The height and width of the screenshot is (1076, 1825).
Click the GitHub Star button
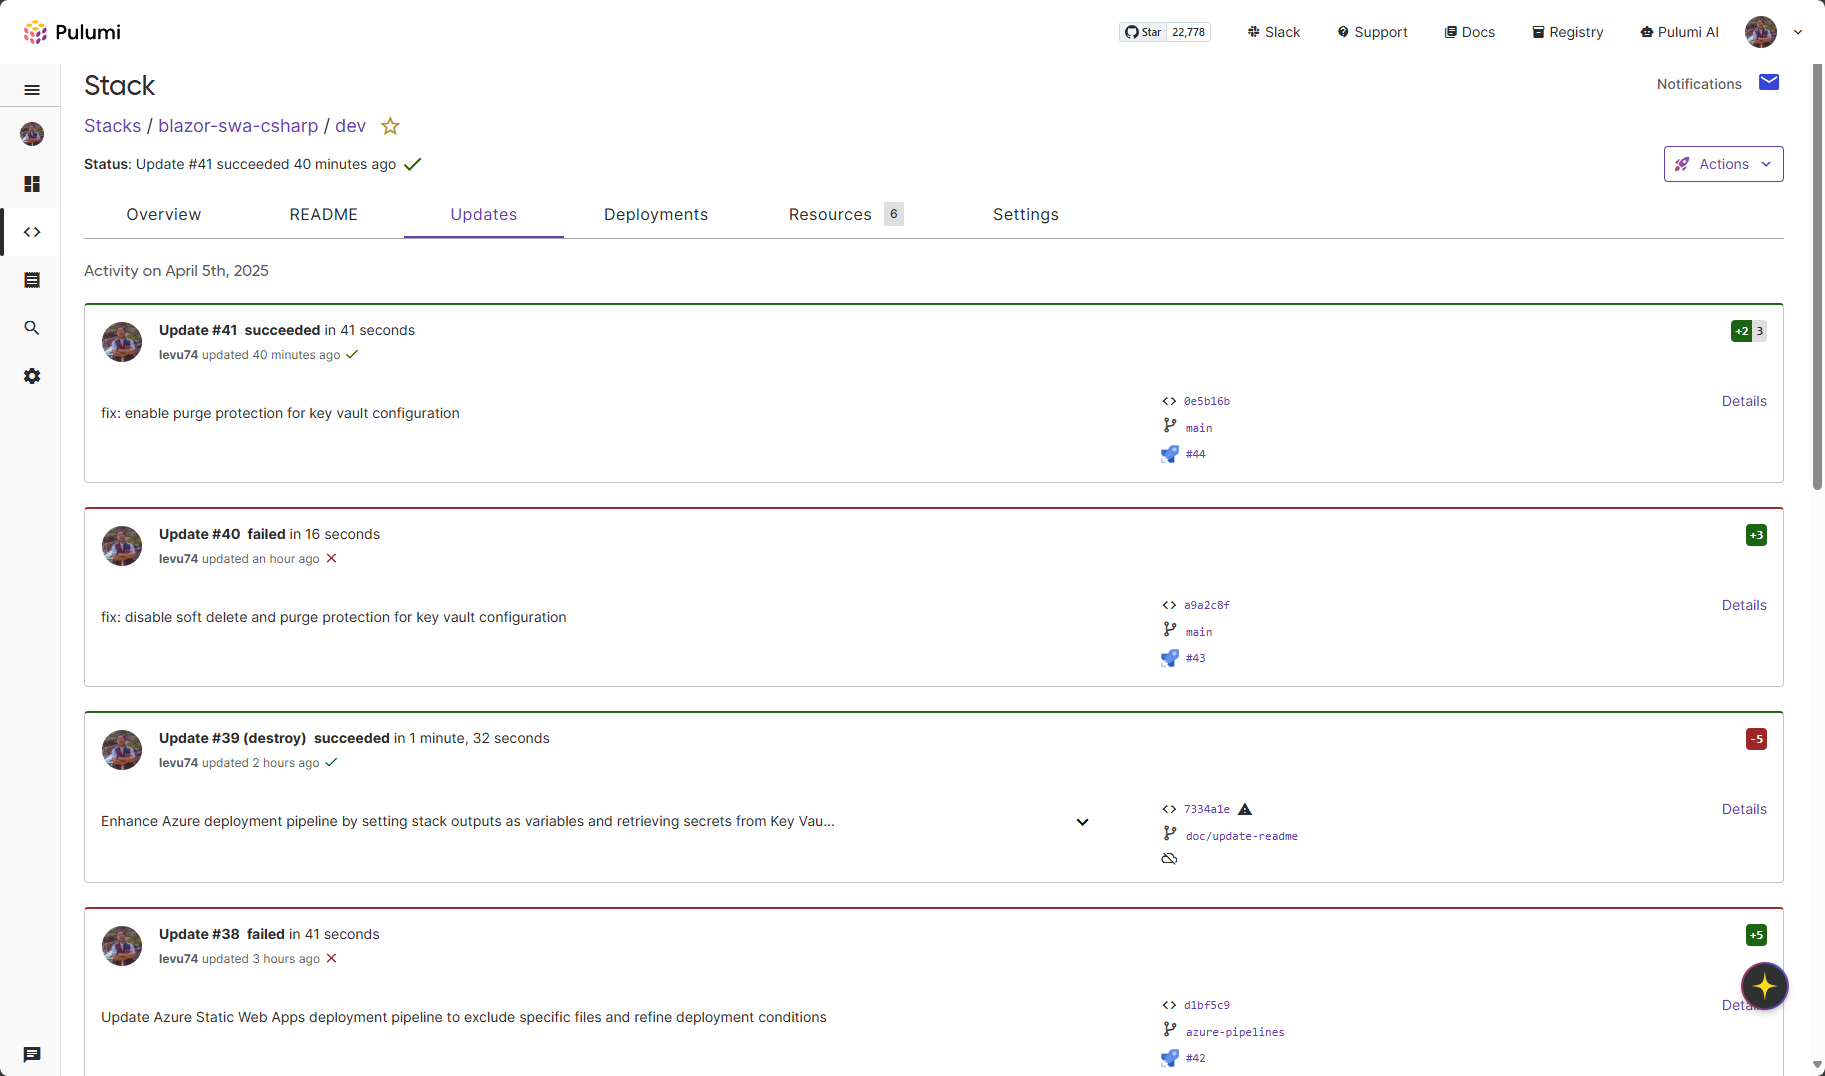coord(1142,32)
